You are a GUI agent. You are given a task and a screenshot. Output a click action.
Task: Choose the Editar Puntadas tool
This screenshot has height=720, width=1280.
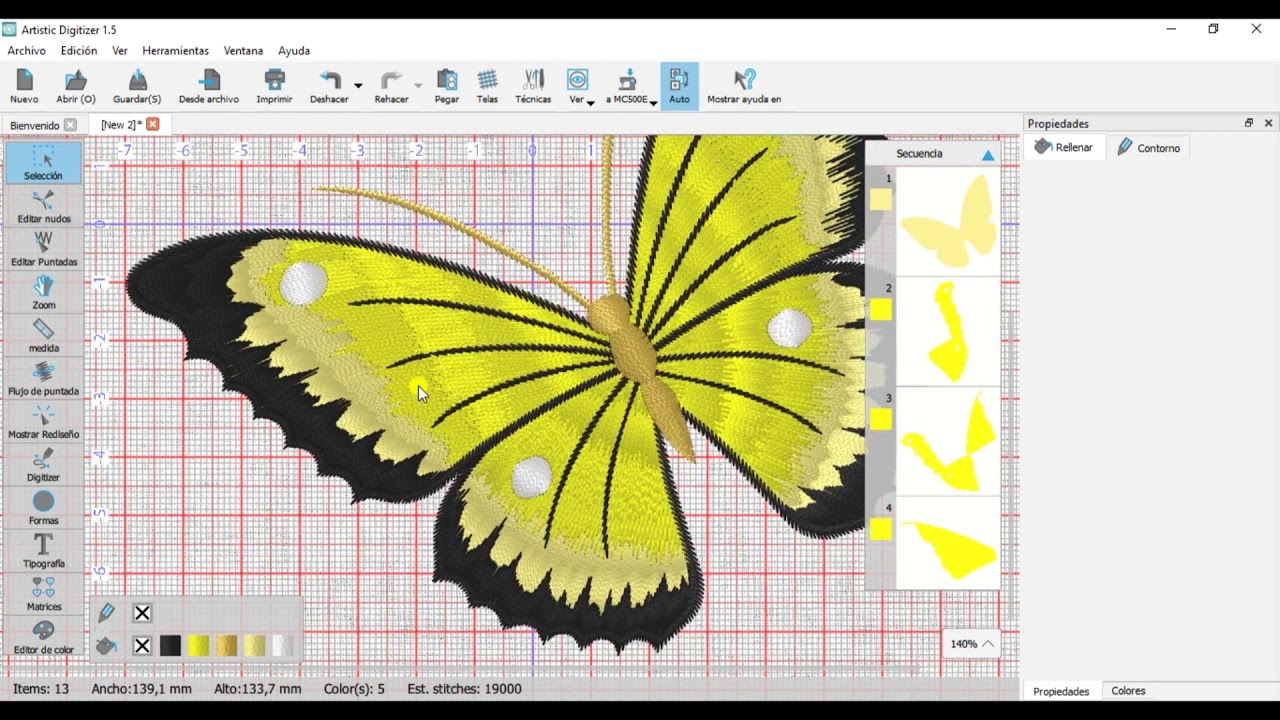[x=43, y=250]
